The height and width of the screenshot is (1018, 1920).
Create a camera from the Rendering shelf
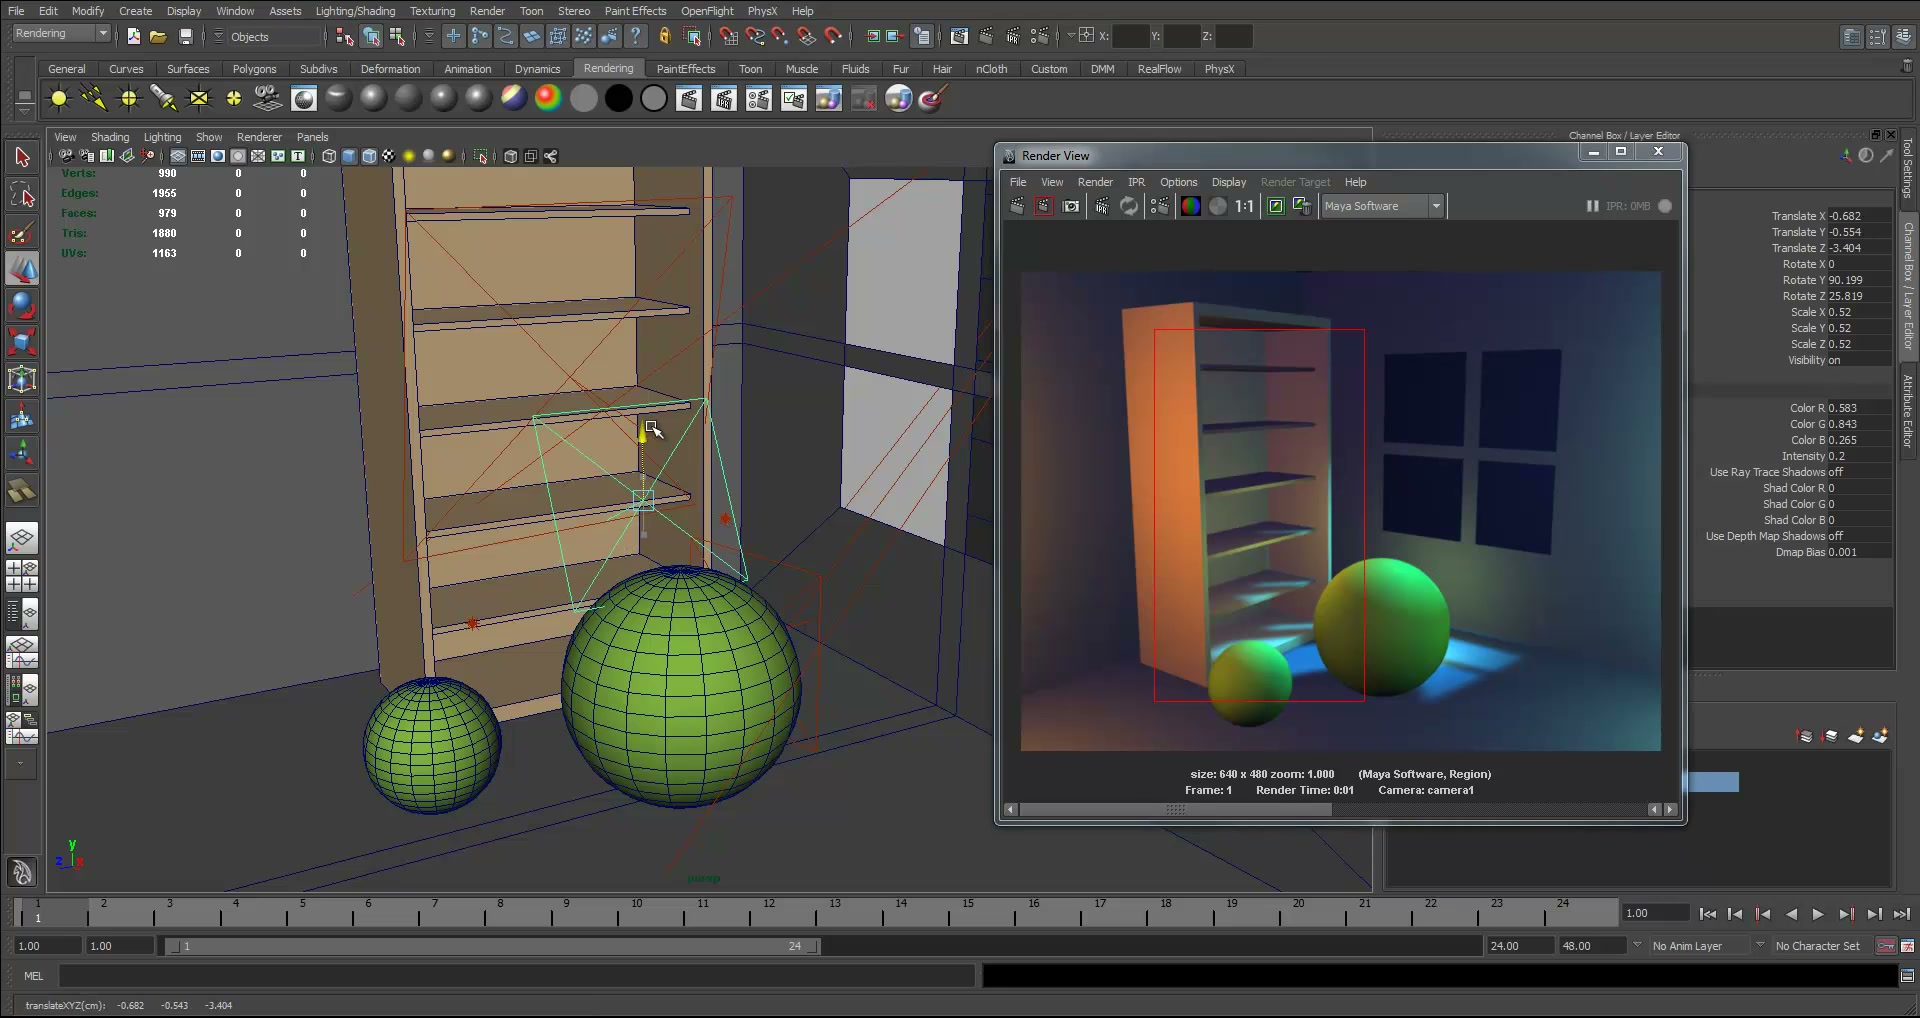pos(268,98)
